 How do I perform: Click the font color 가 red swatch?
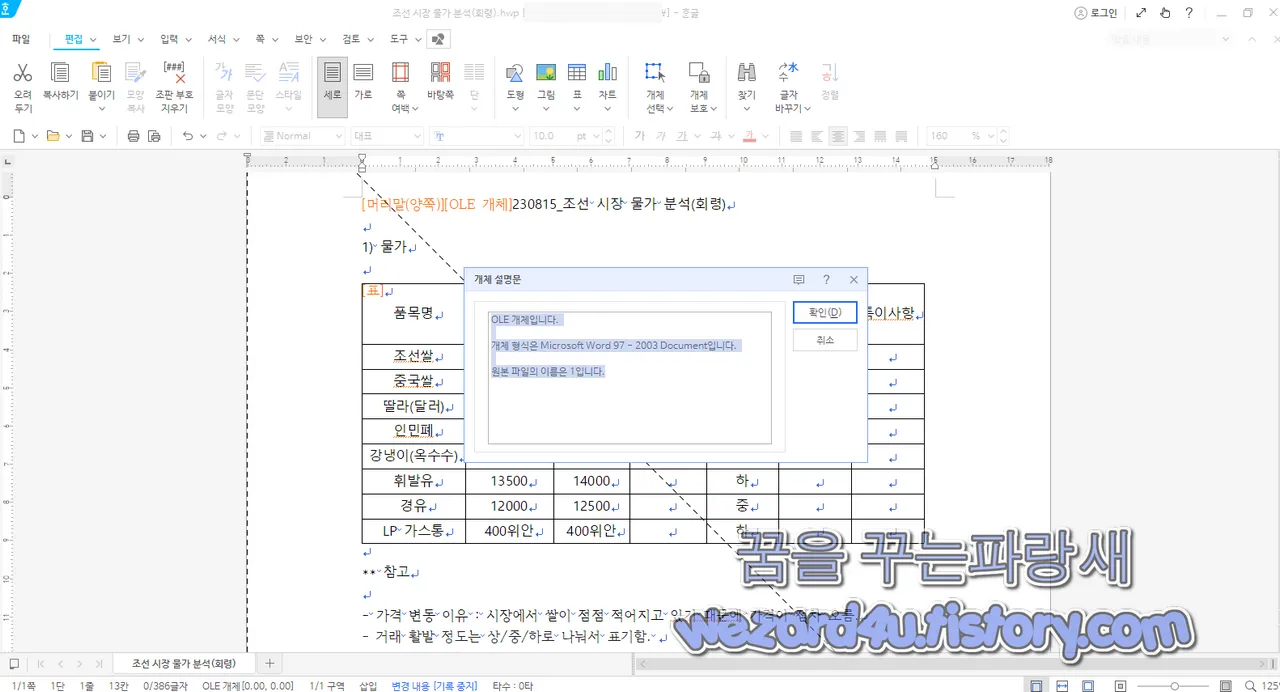[749, 136]
